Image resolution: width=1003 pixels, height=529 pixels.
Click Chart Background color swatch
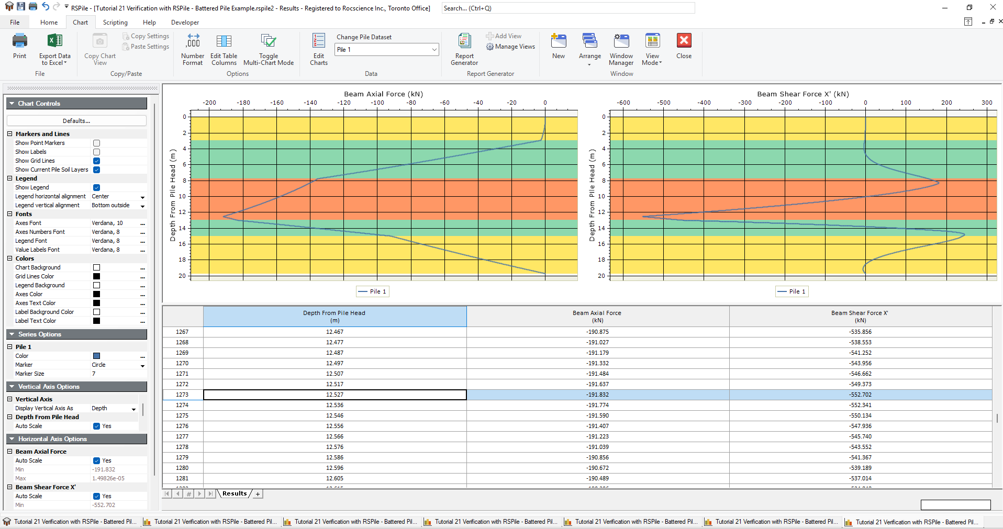97,267
